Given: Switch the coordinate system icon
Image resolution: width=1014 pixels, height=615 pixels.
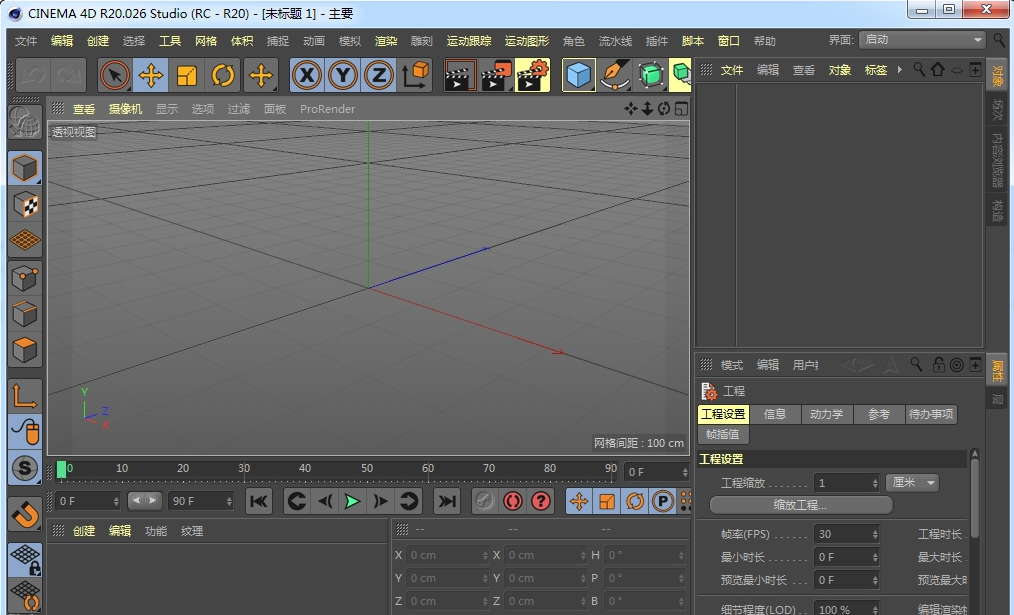Looking at the screenshot, I should pos(415,76).
